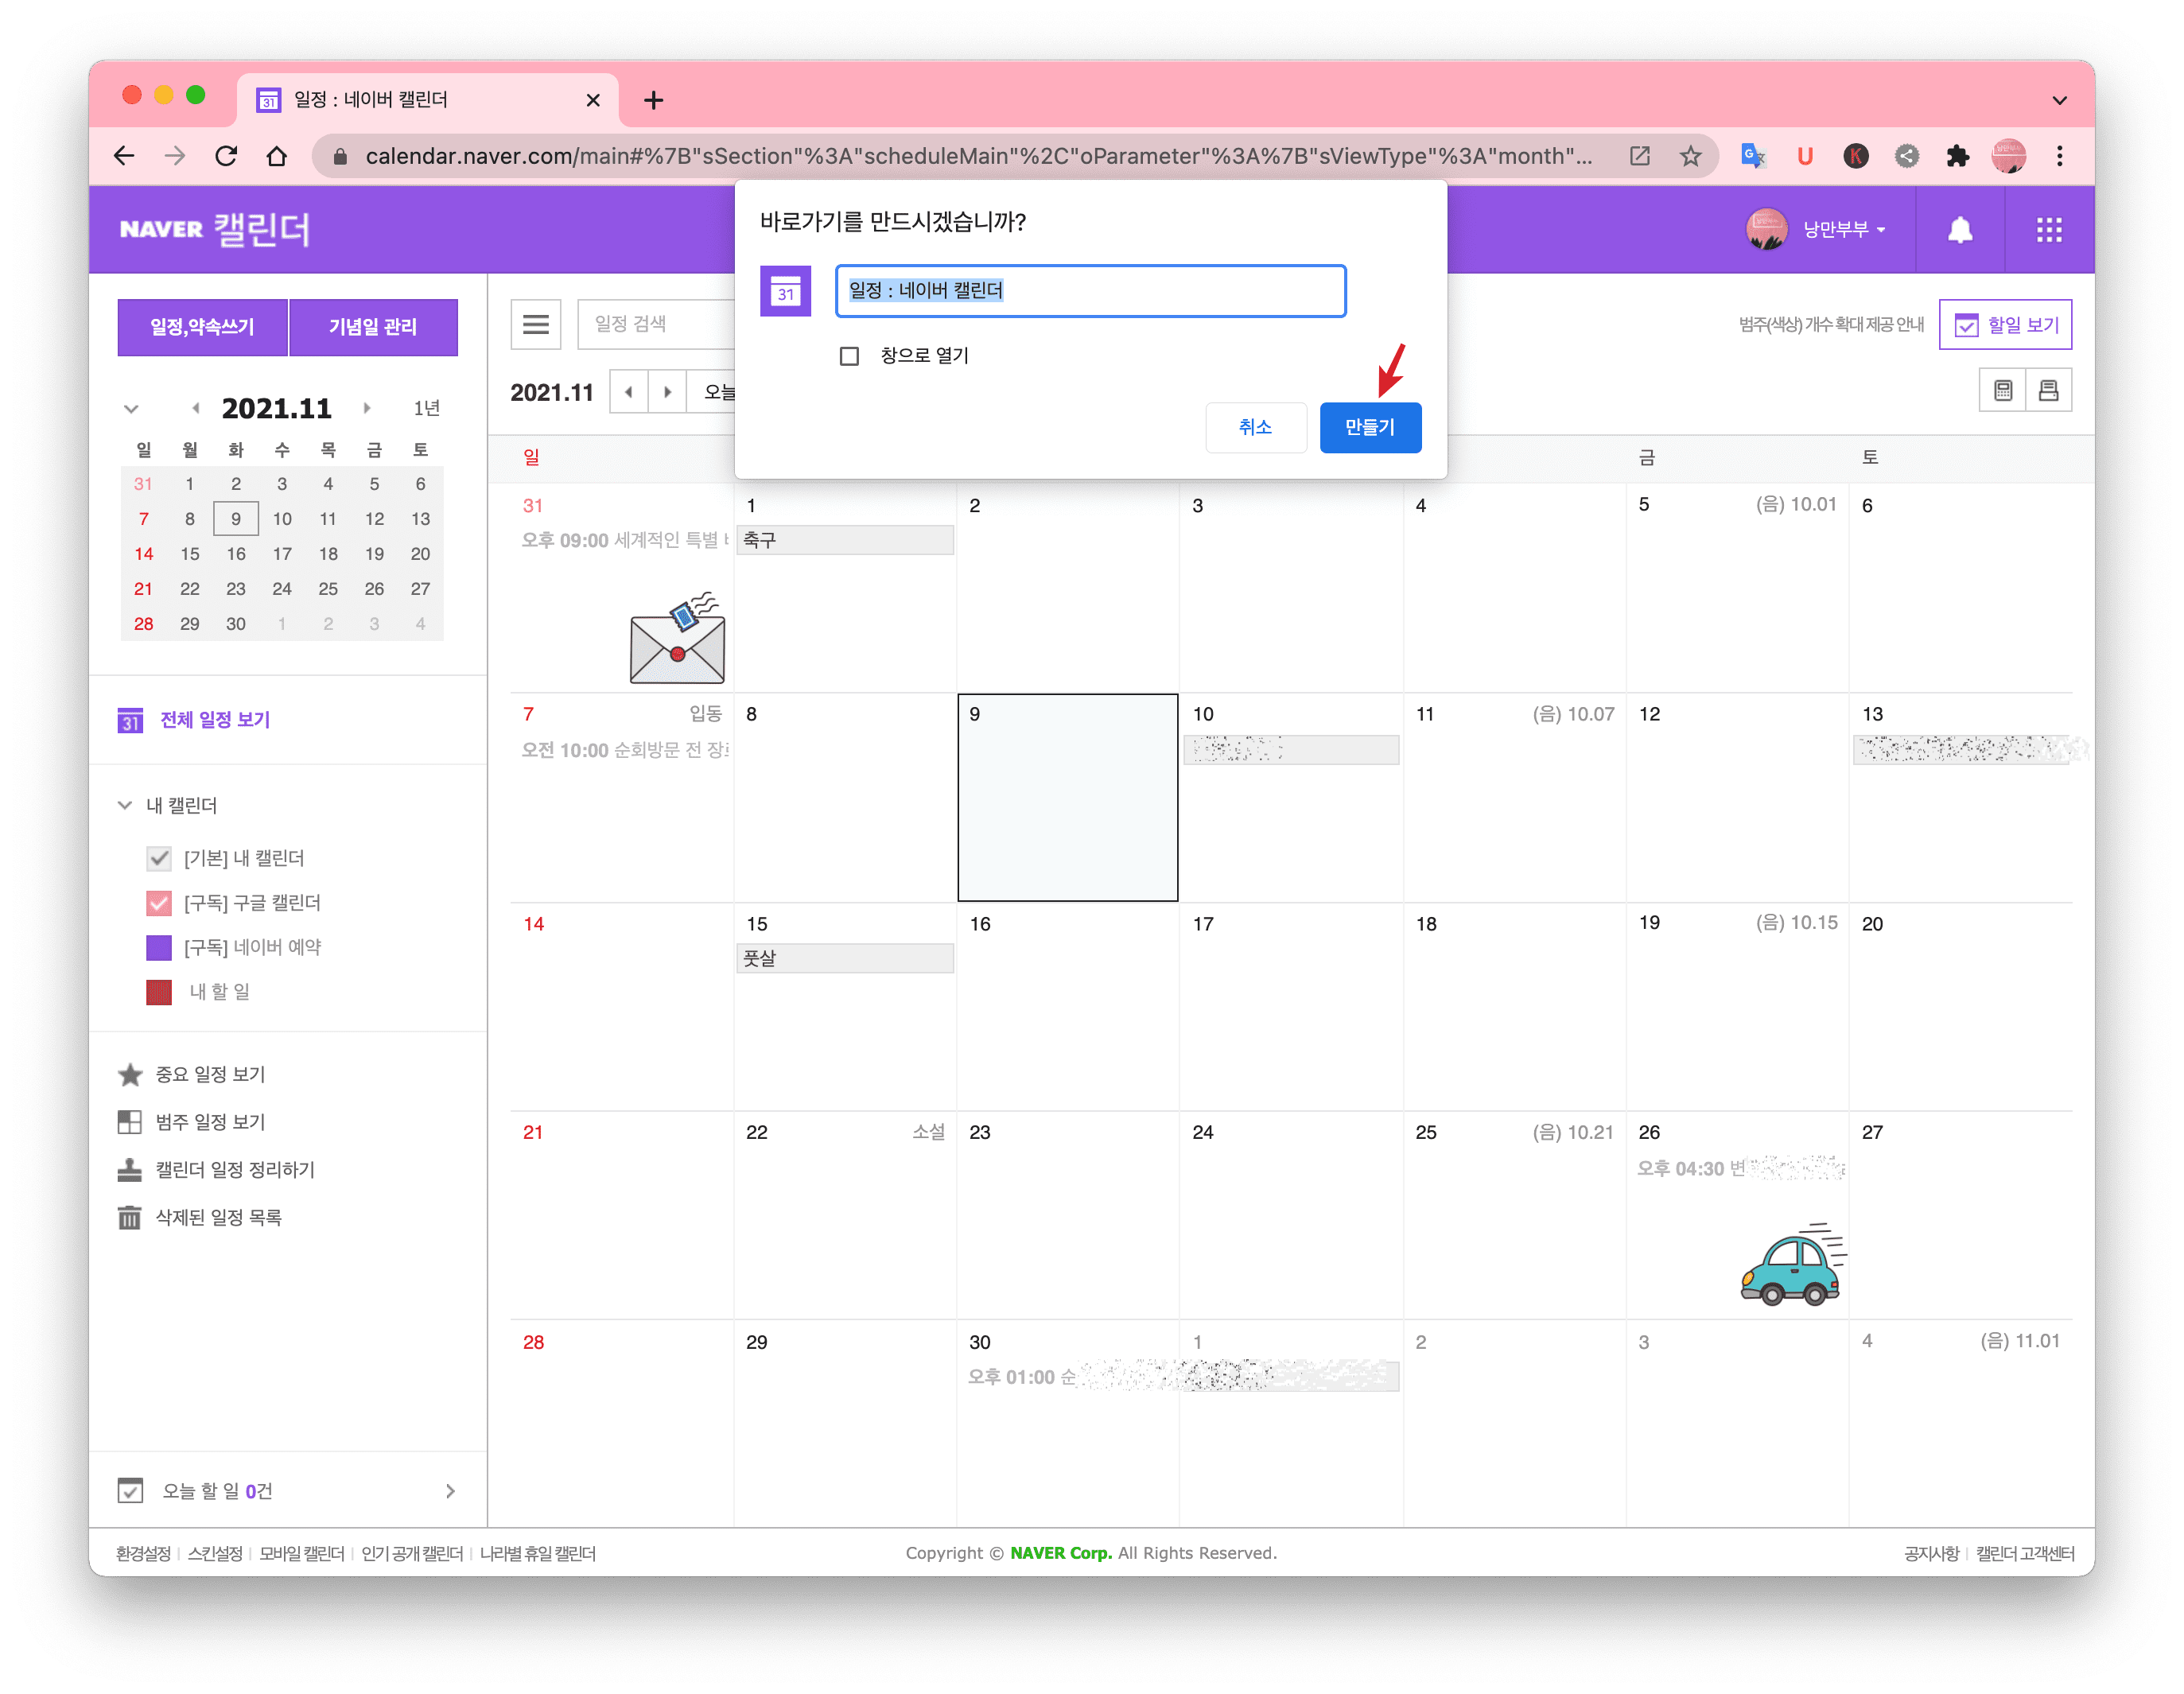
Task: Click 취소 in the shortcut dialog
Action: point(1256,427)
